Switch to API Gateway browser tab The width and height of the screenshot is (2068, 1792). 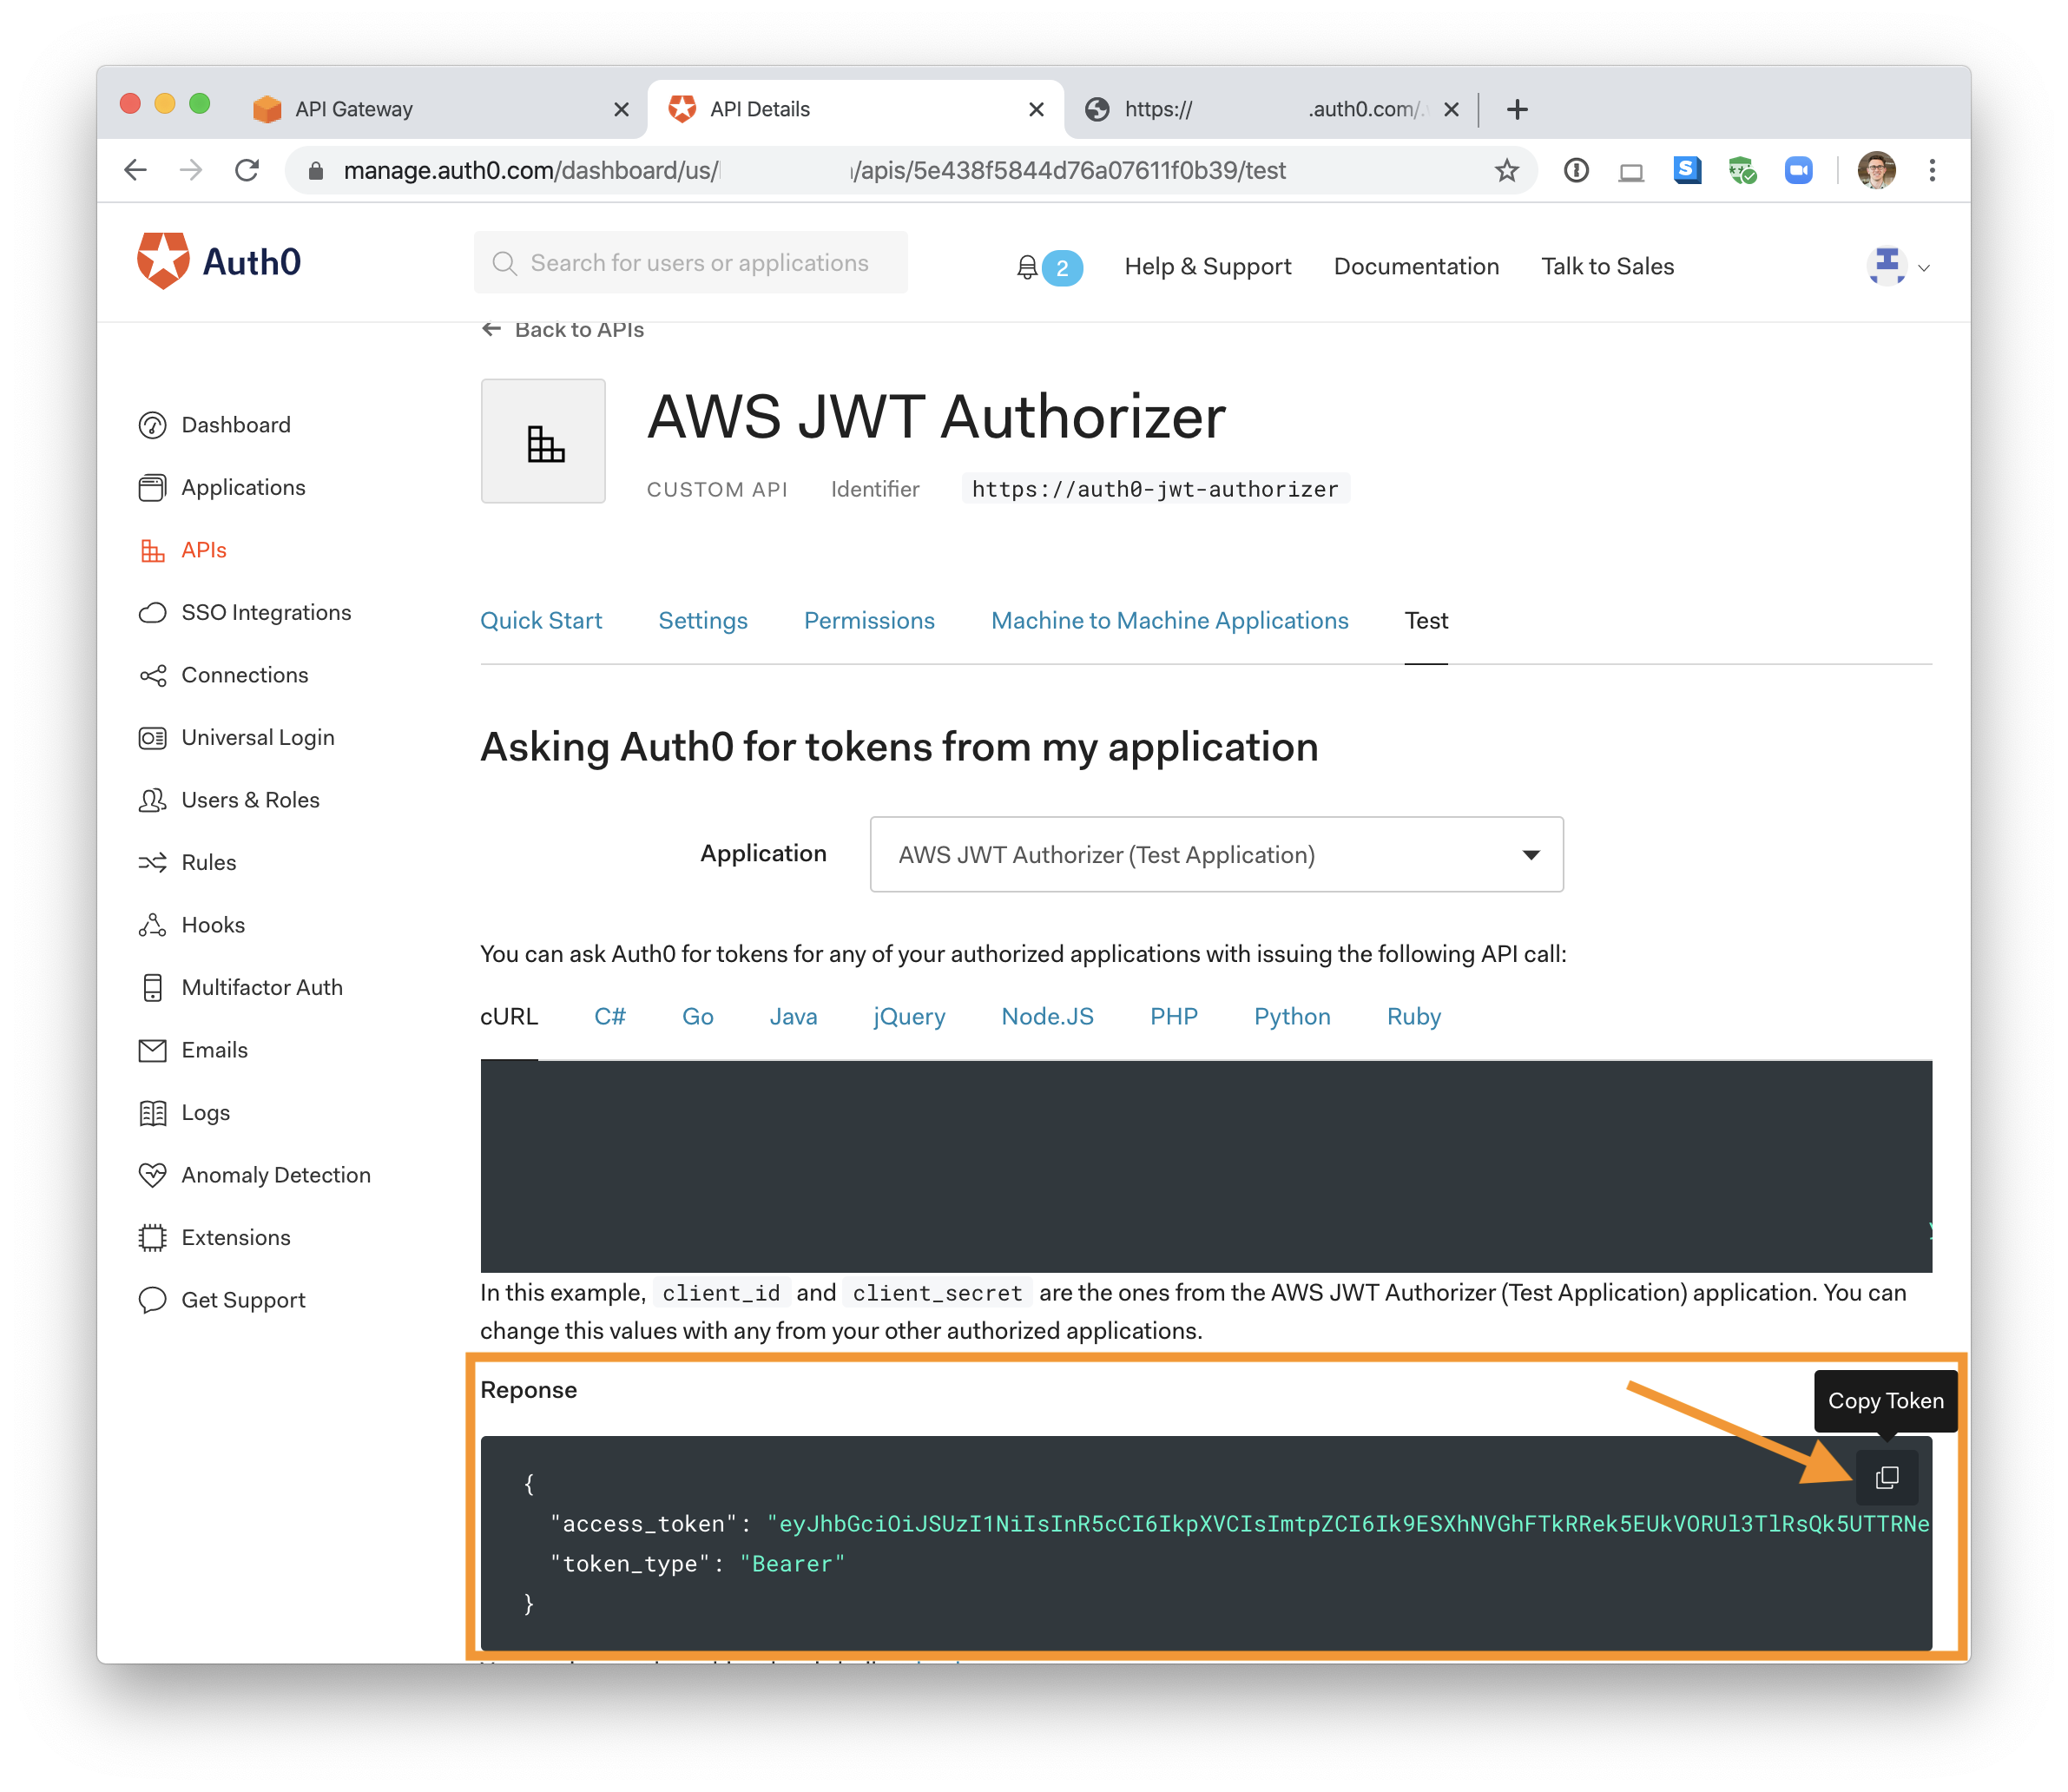click(353, 109)
